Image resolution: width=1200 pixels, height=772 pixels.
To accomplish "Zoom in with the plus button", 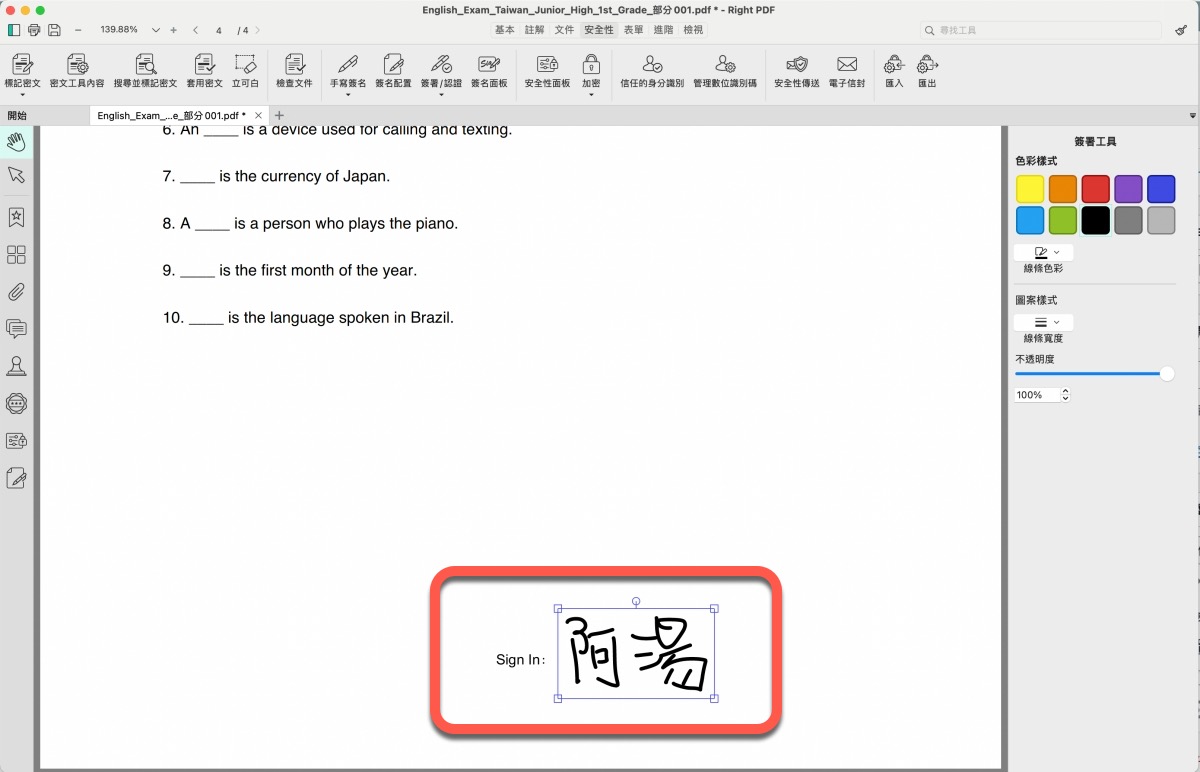I will [x=173, y=30].
